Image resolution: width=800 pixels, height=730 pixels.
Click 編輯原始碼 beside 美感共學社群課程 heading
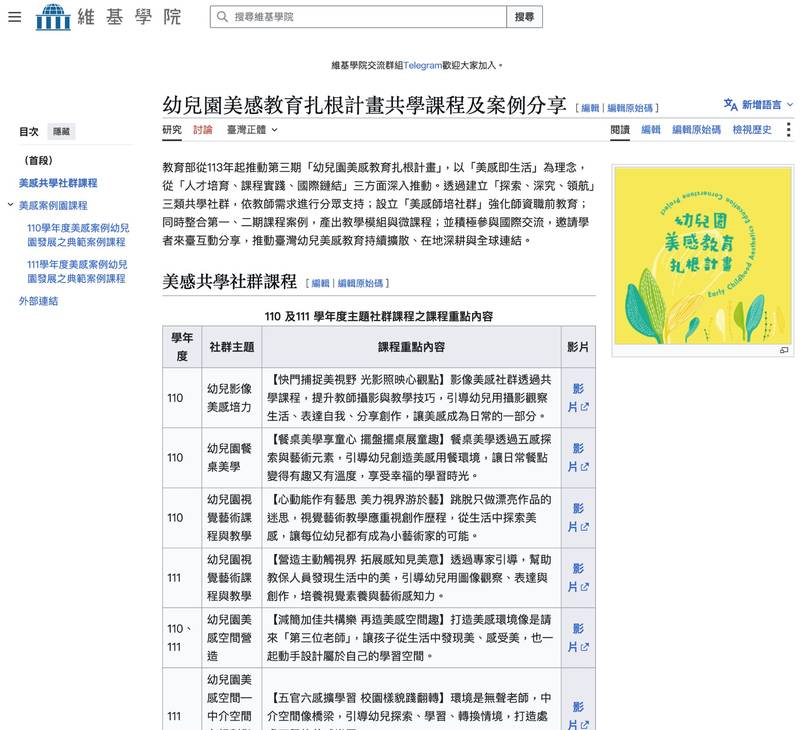tap(360, 283)
